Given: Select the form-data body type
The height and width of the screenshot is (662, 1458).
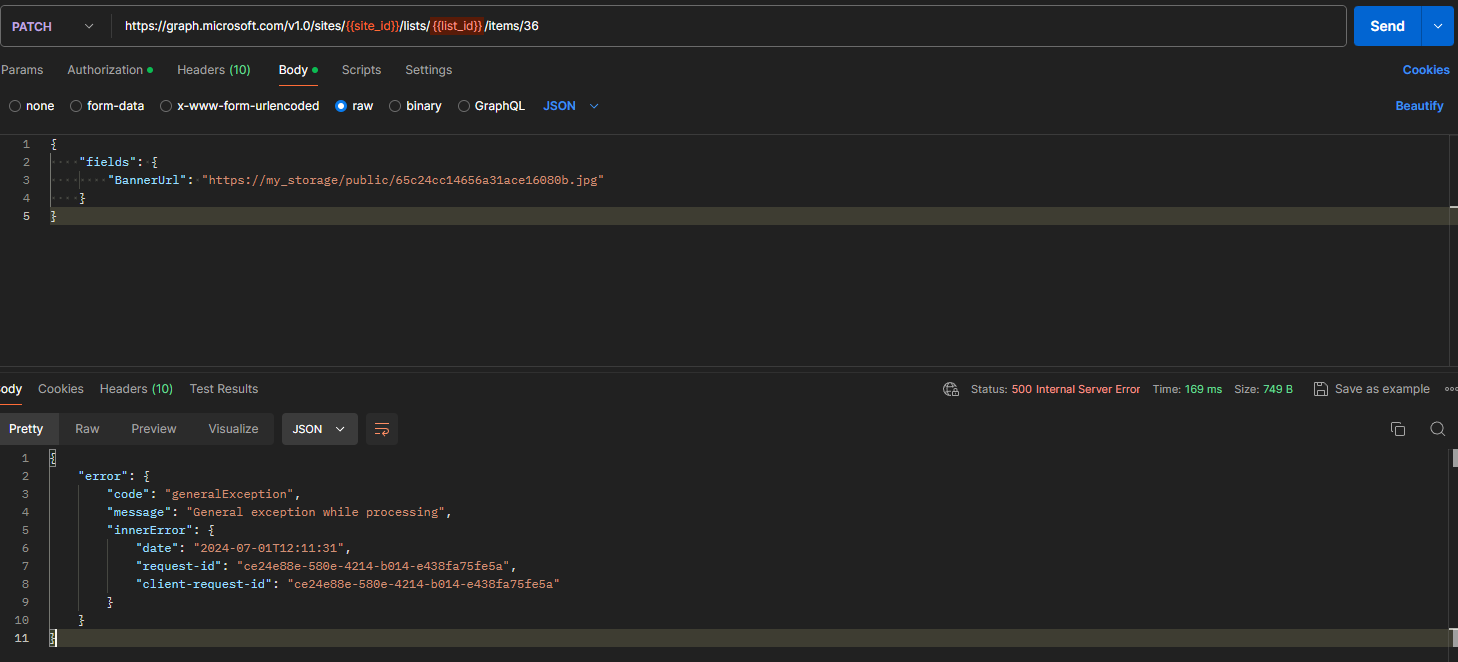Looking at the screenshot, I should coord(107,106).
